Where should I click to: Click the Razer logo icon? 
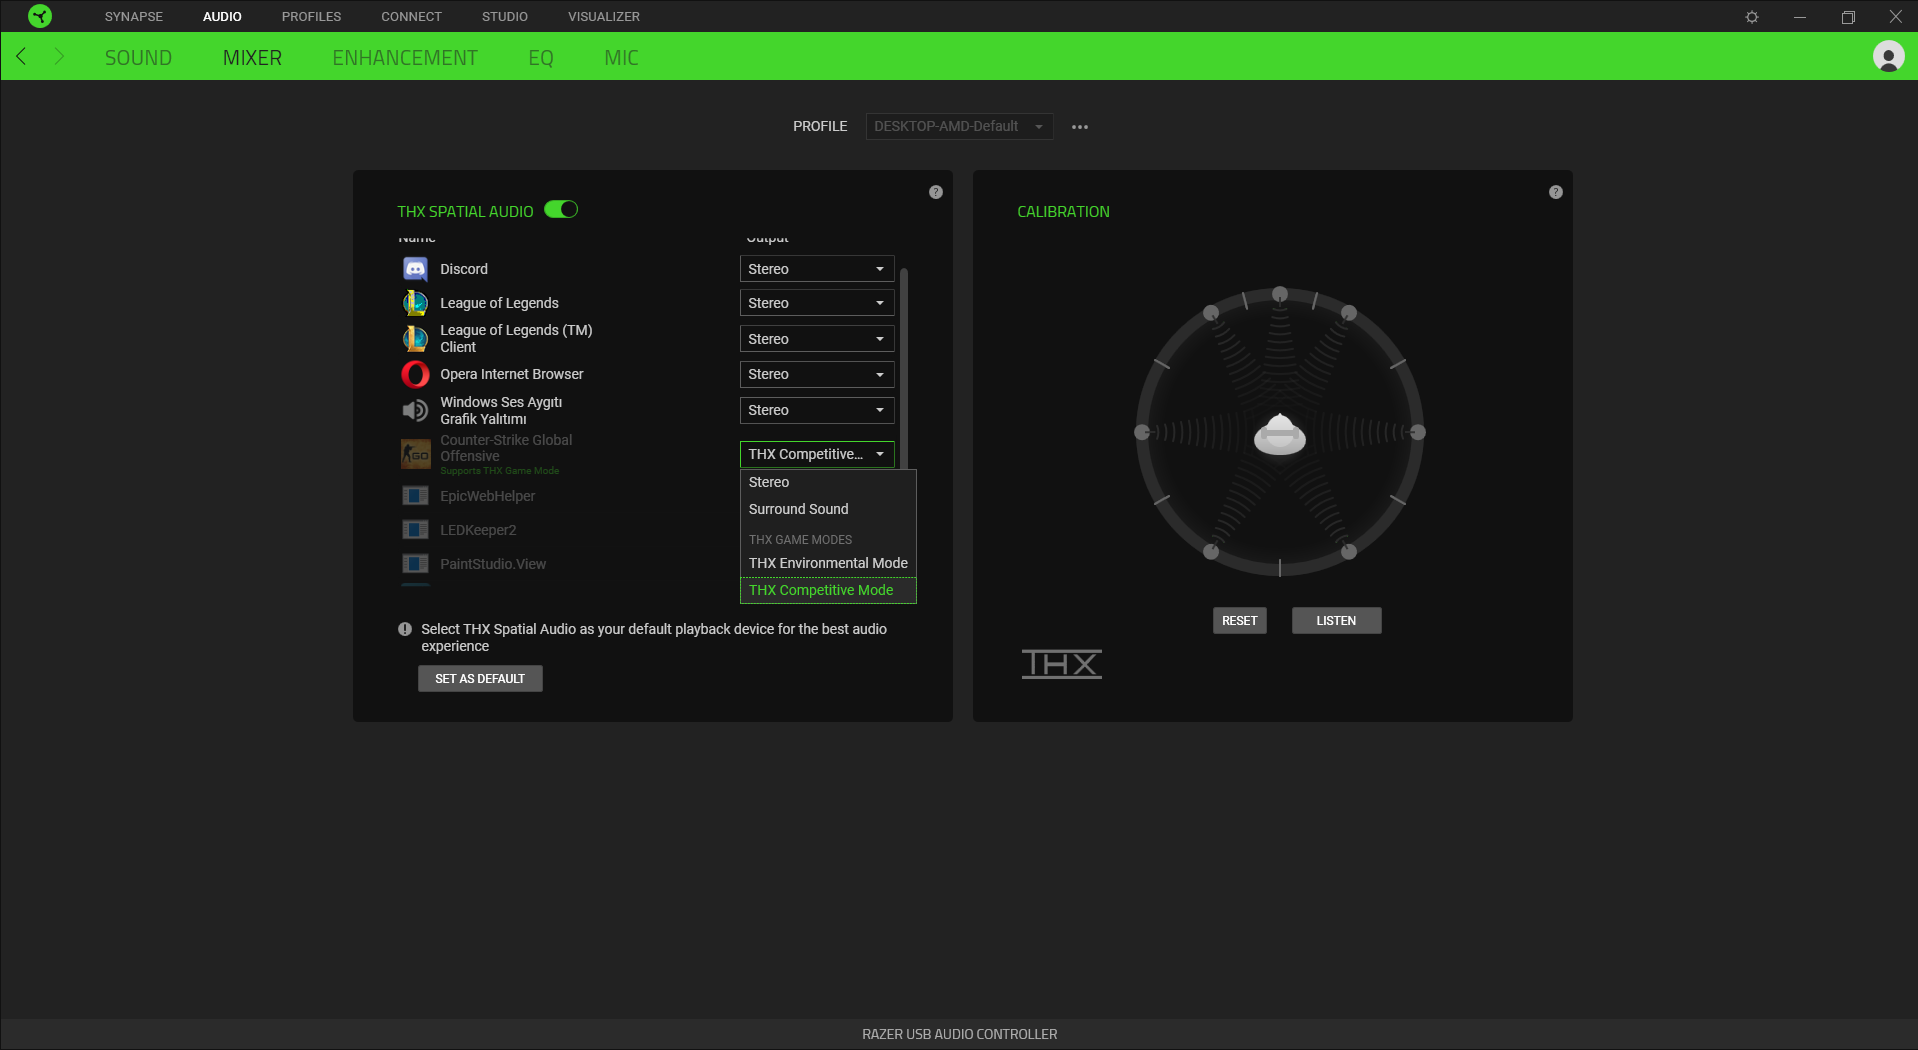[x=40, y=16]
